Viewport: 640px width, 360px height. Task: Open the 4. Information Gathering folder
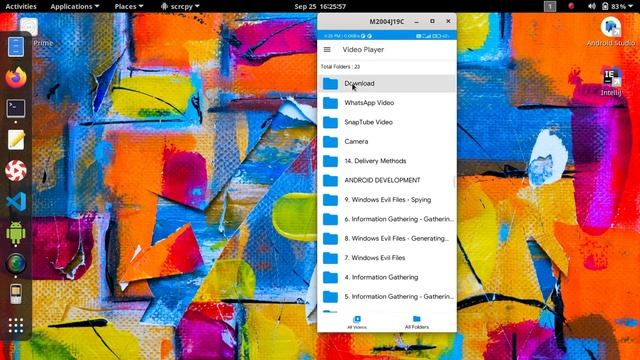387,277
